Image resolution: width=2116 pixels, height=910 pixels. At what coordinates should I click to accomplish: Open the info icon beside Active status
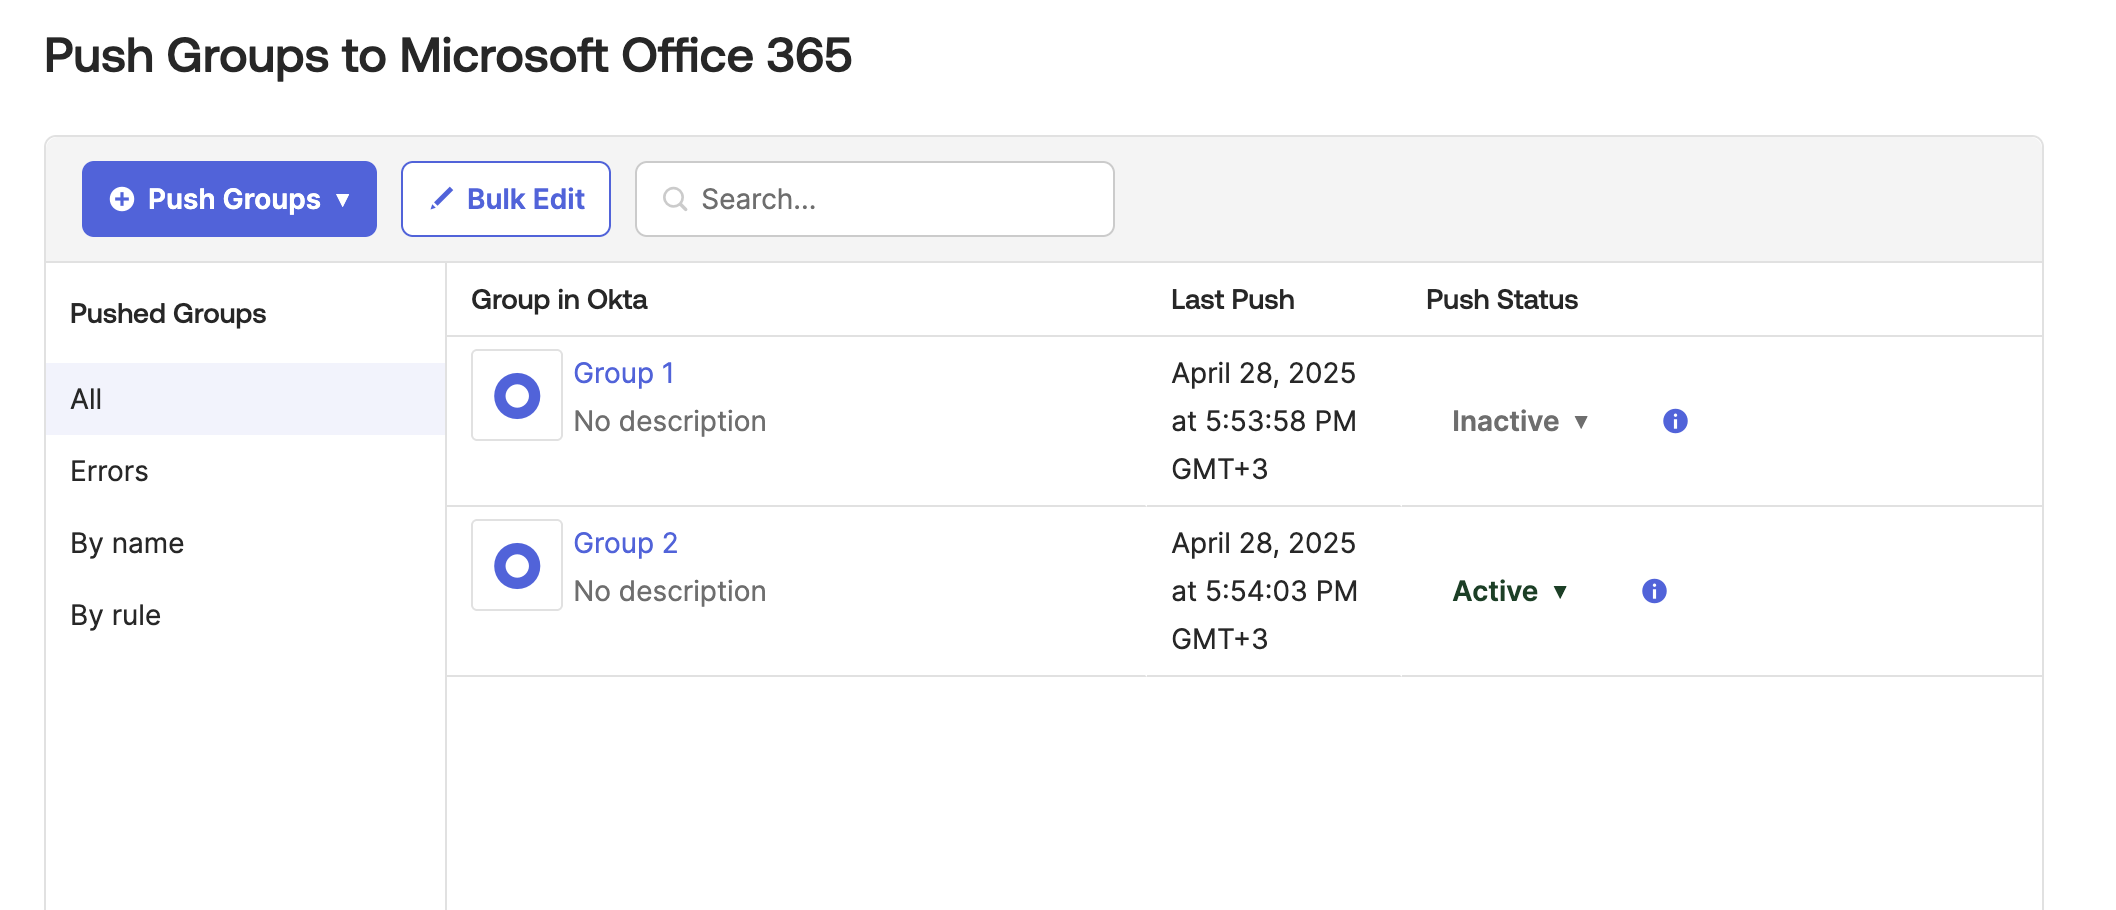point(1654,591)
